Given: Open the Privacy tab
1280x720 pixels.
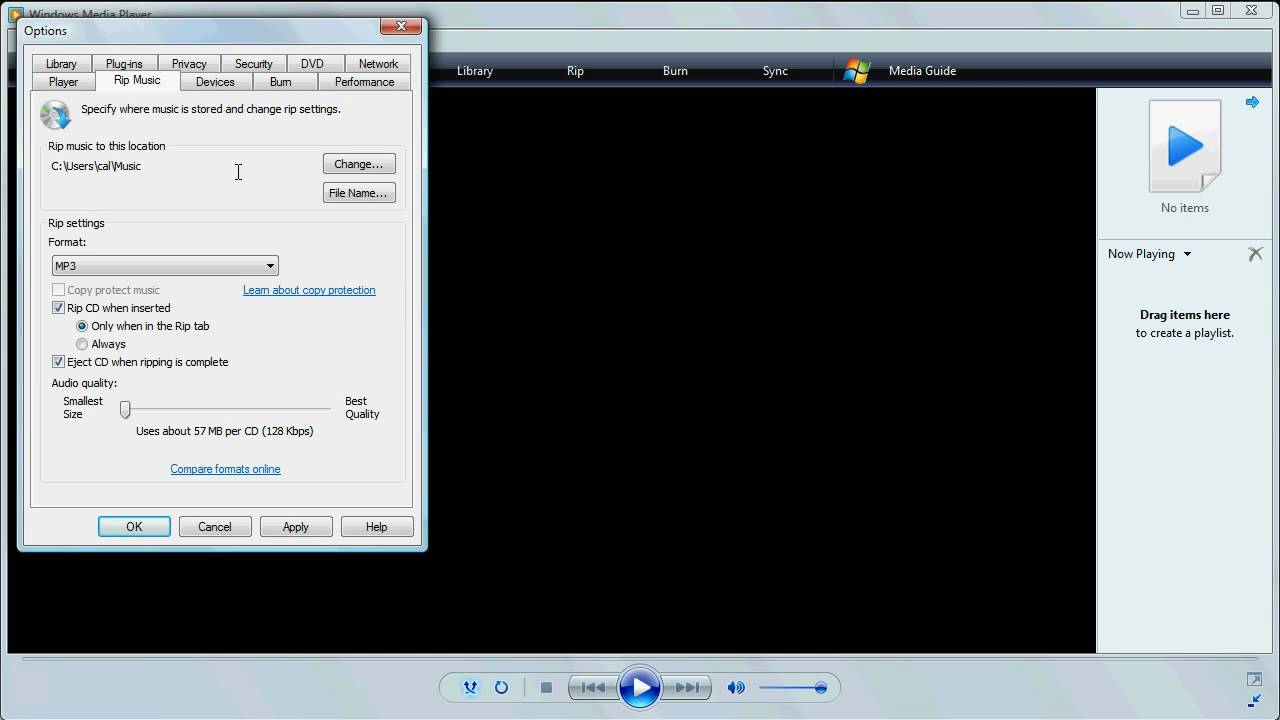Looking at the screenshot, I should click(x=189, y=64).
